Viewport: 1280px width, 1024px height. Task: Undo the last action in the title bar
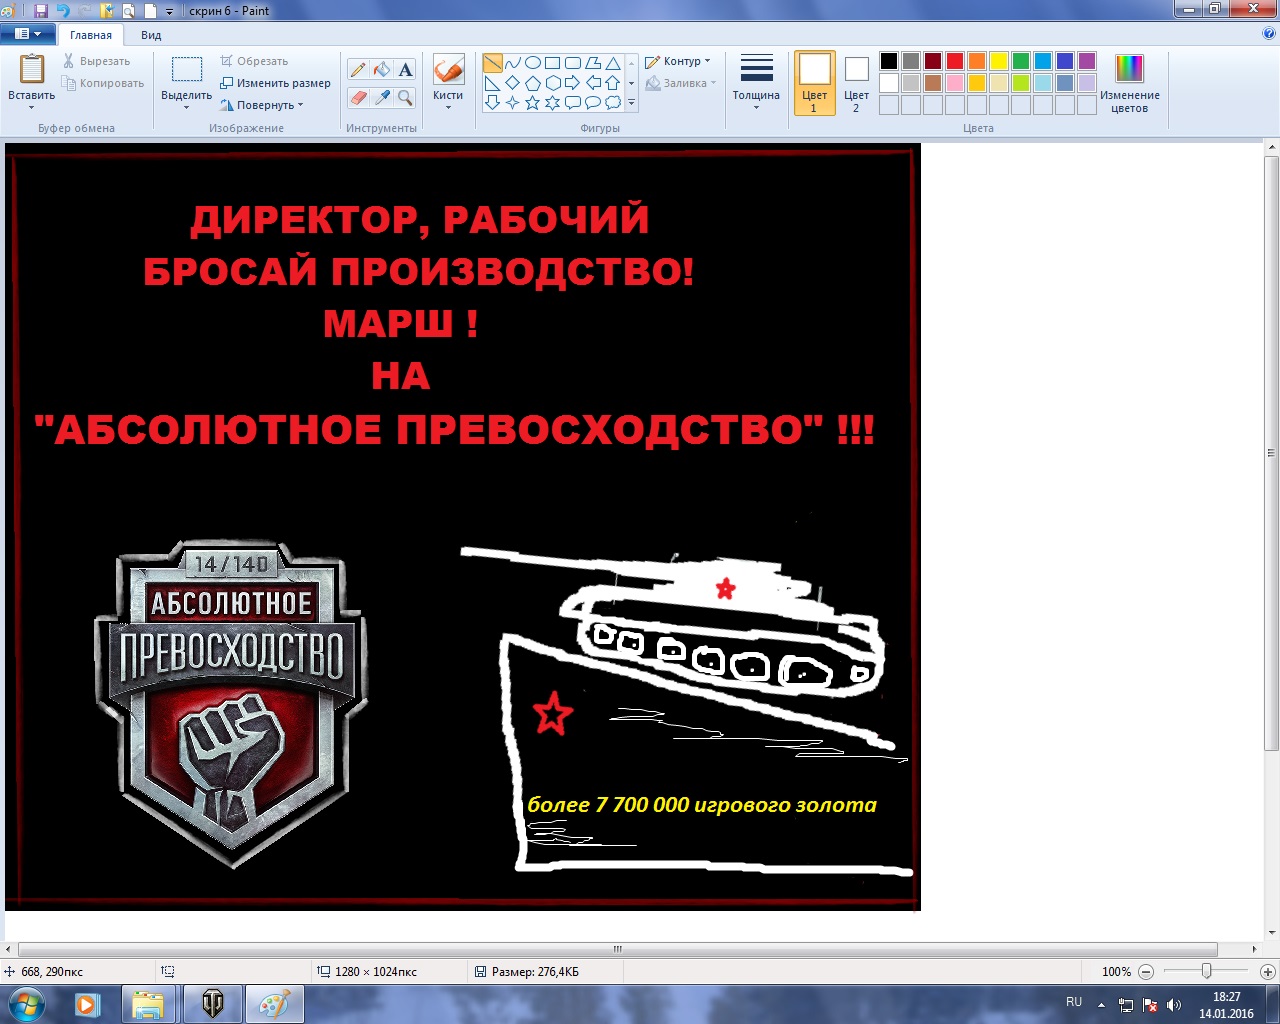coord(63,11)
